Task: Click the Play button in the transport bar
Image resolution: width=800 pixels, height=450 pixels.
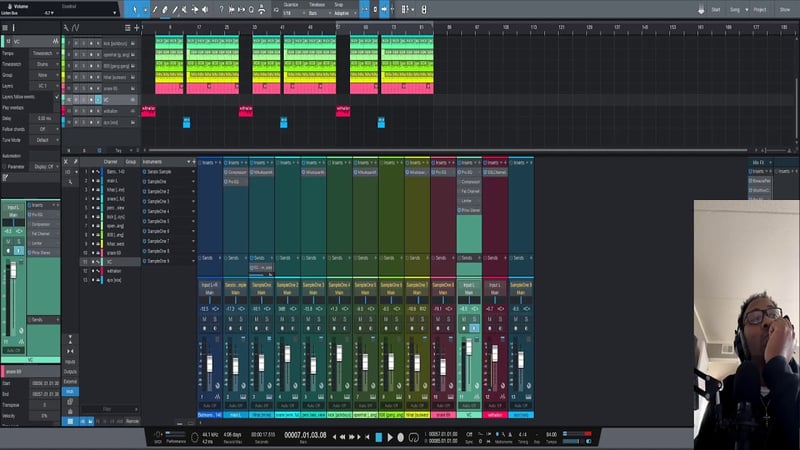Action: [x=391, y=436]
